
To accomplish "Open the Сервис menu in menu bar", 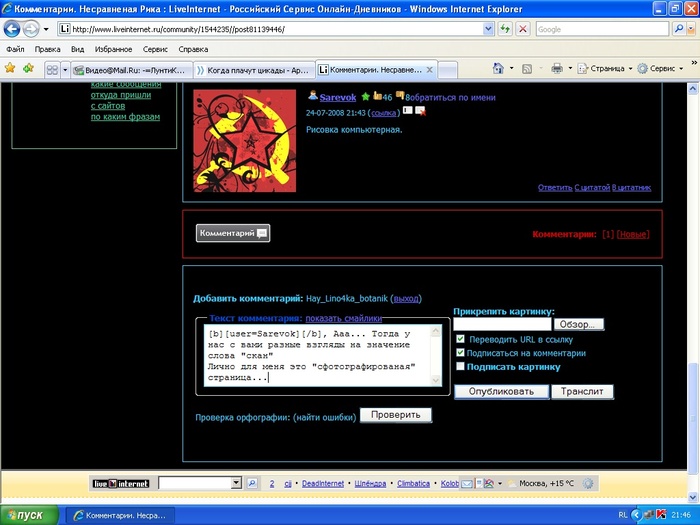I will (155, 49).
